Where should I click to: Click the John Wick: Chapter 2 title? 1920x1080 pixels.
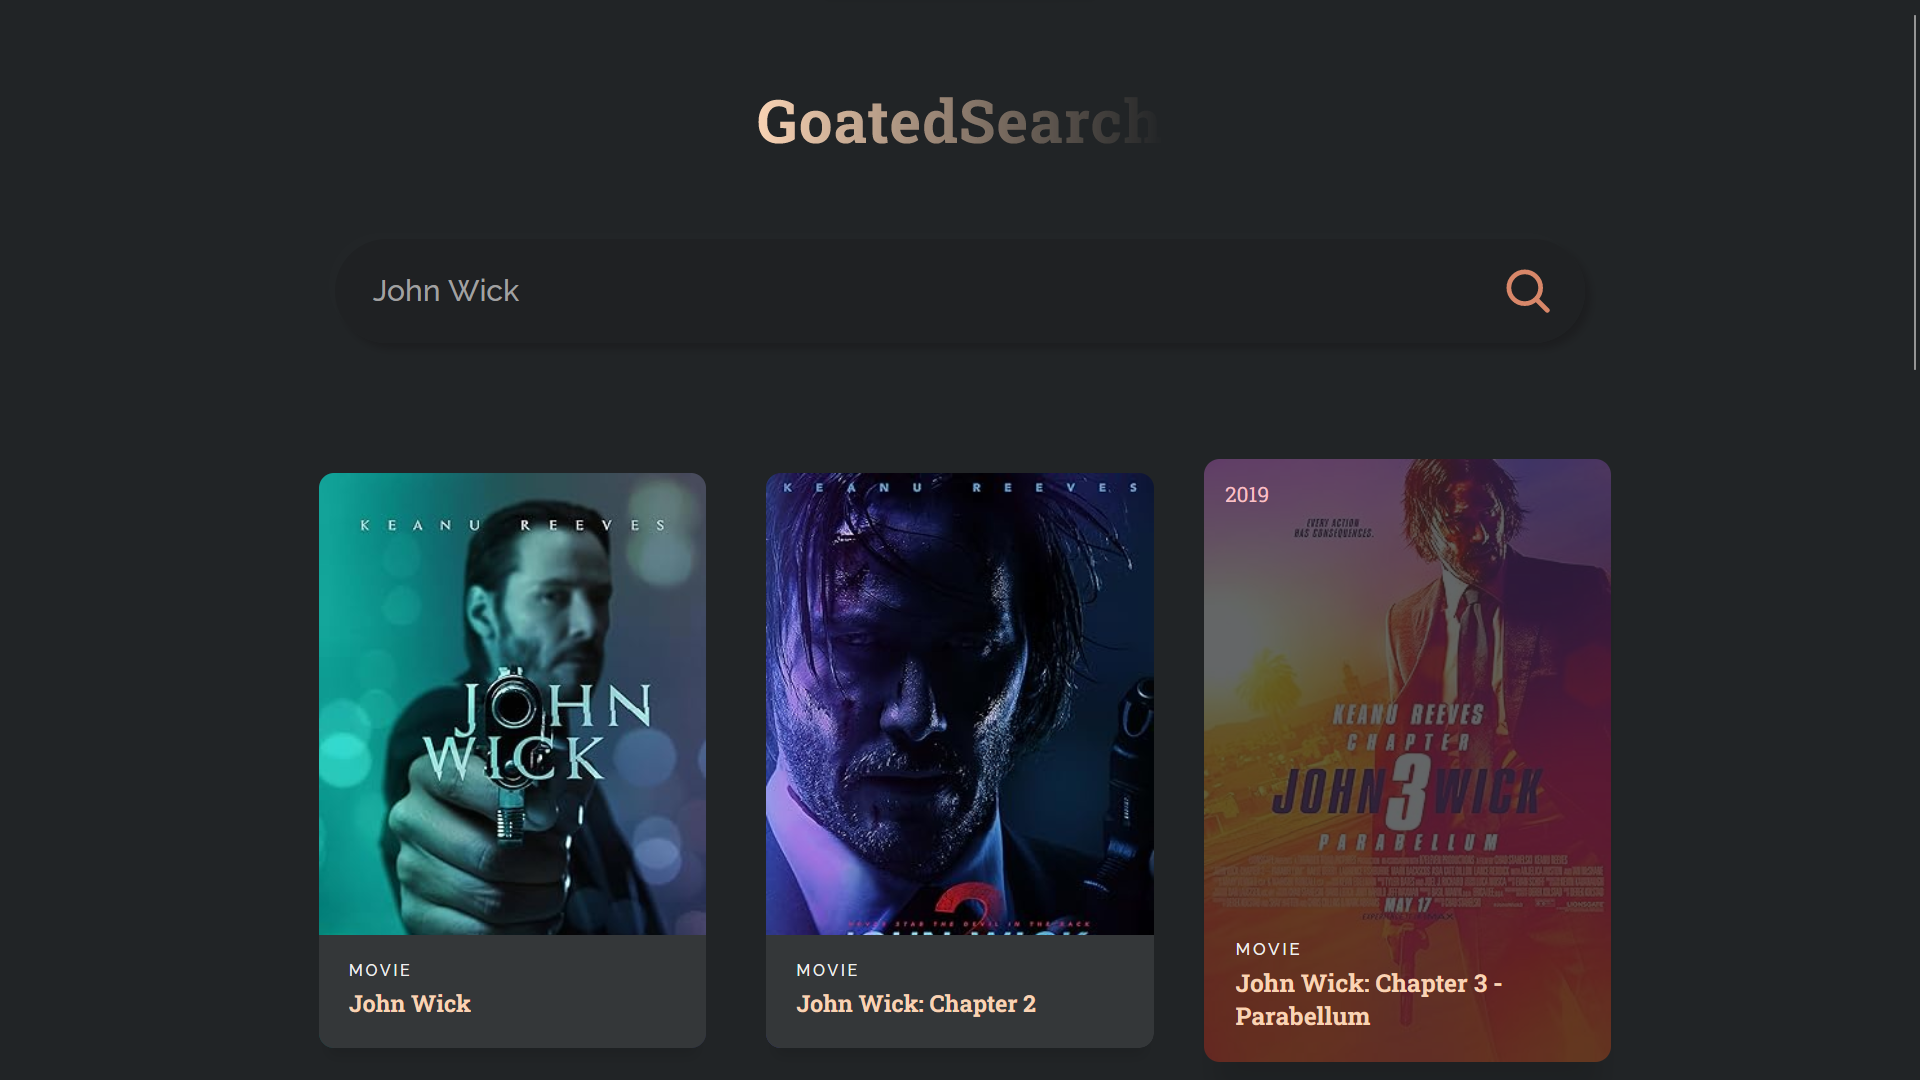pos(915,1003)
